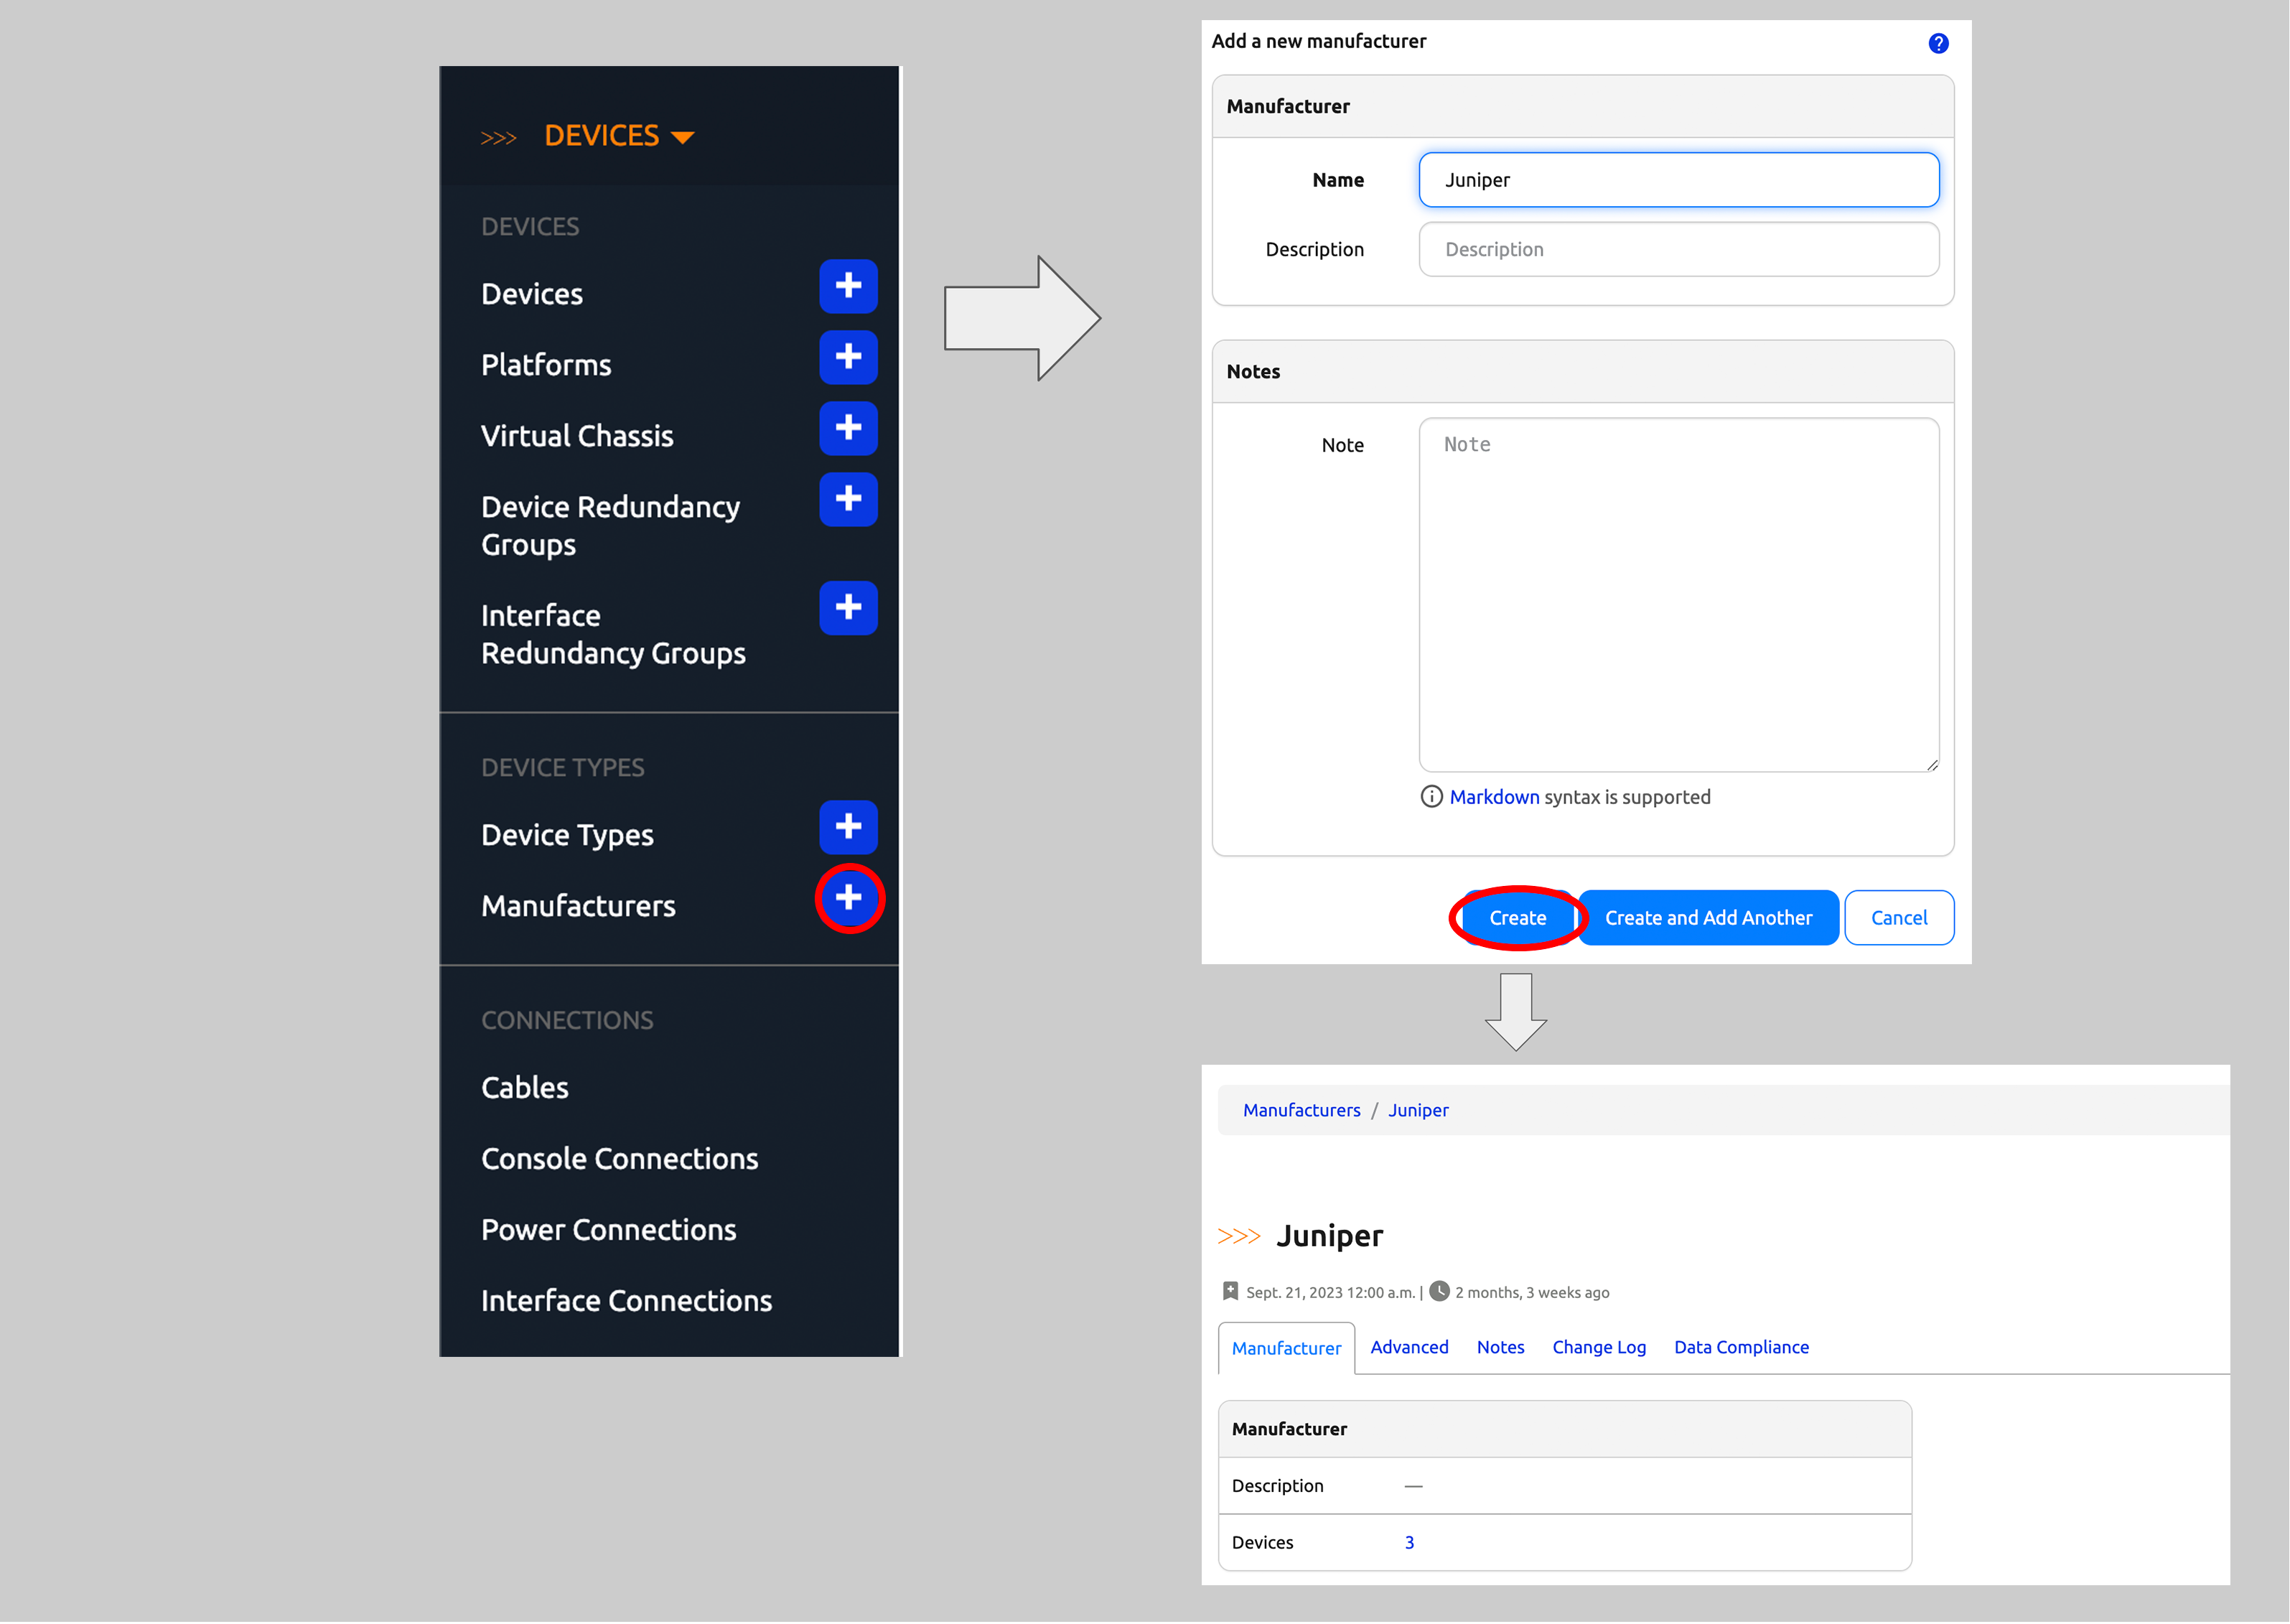Viewport: 2290px width, 1624px height.
Task: Add a new Device Type with plus
Action: pyautogui.click(x=848, y=828)
